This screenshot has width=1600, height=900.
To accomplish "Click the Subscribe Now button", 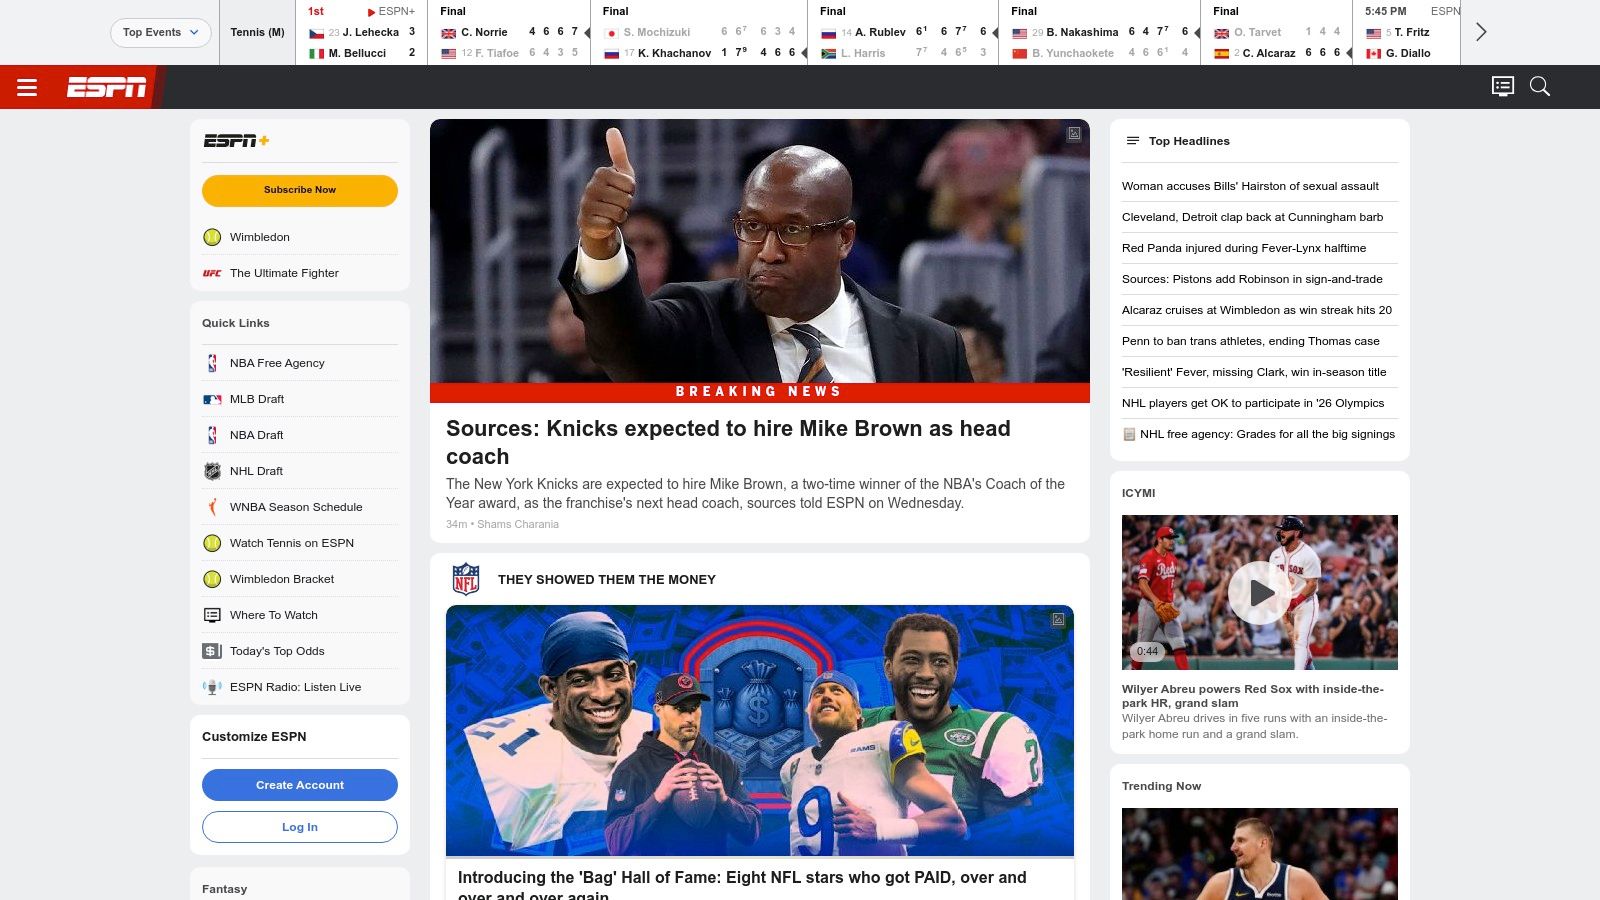I will 300,190.
